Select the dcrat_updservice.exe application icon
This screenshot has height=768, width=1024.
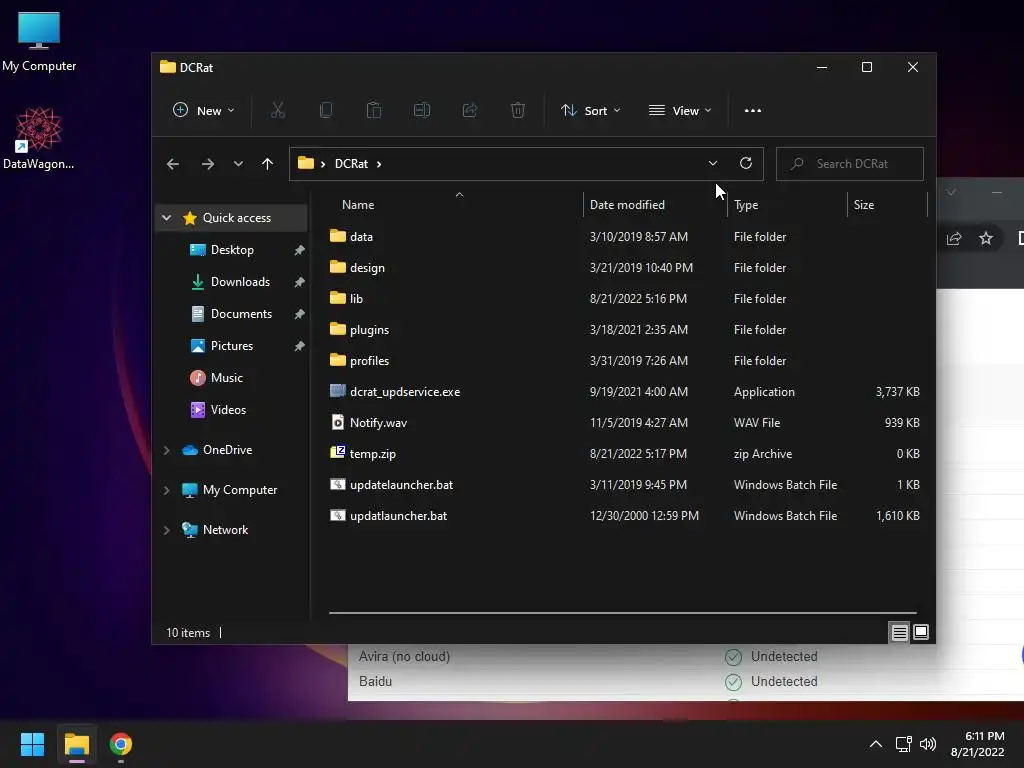338,391
